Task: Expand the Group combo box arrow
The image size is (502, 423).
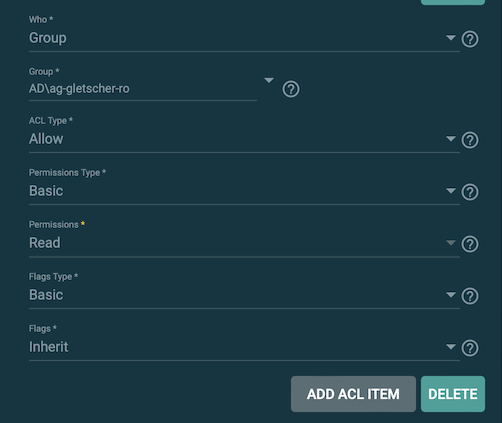Action: pyautogui.click(x=269, y=80)
